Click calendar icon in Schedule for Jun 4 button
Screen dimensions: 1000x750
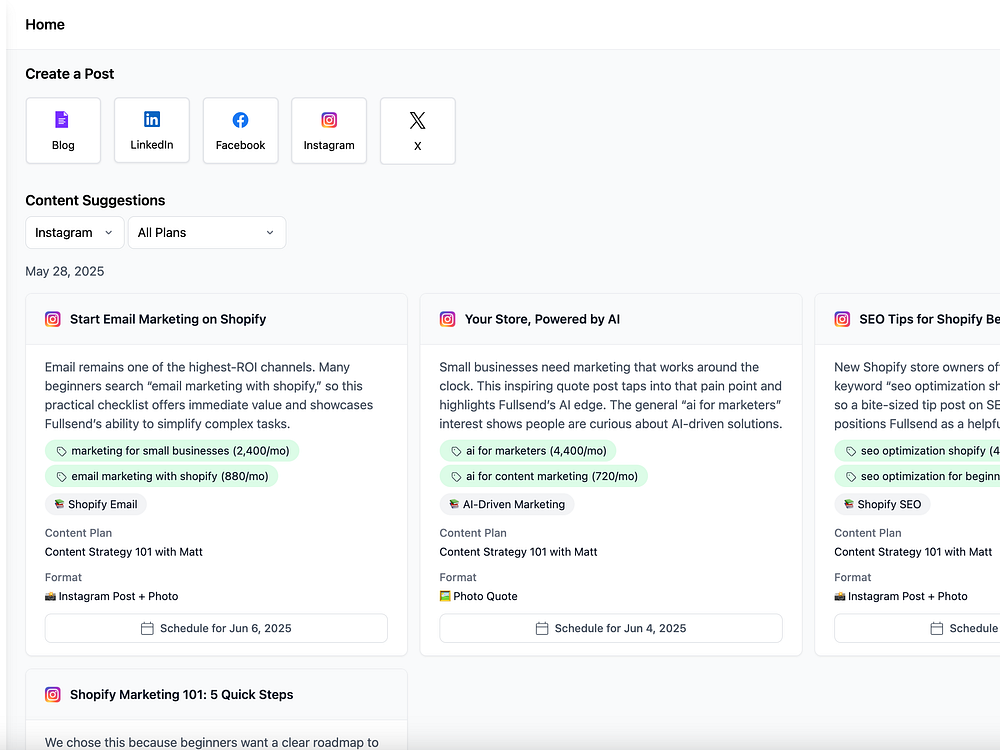[541, 629]
